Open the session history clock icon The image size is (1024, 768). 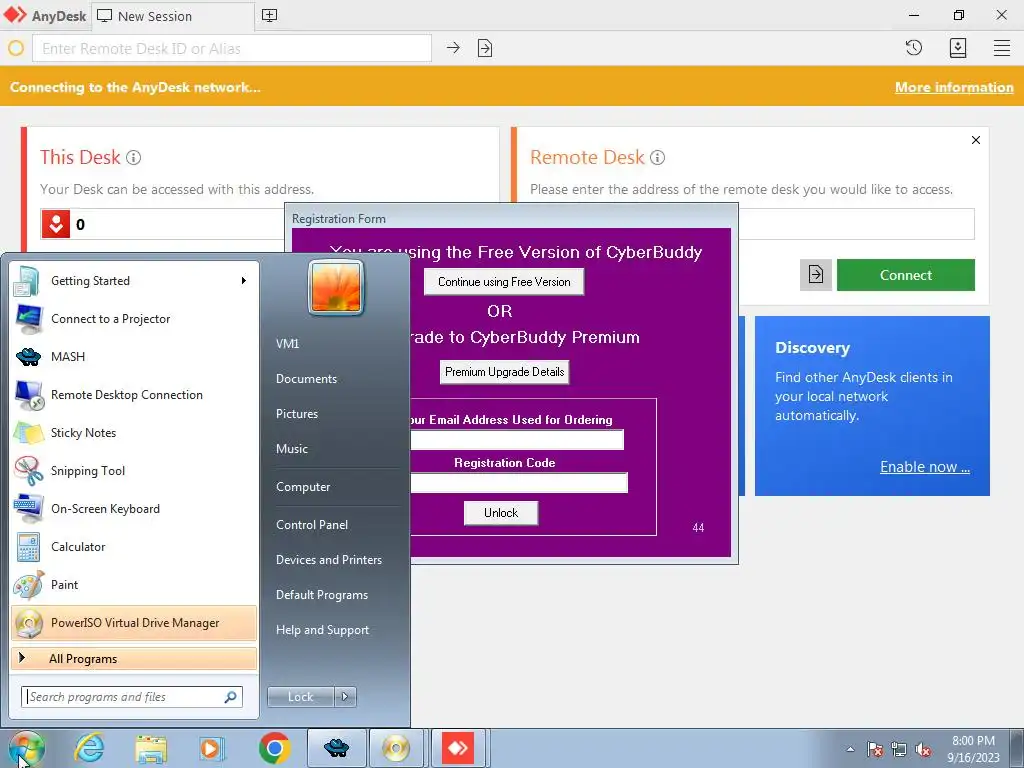(x=914, y=48)
